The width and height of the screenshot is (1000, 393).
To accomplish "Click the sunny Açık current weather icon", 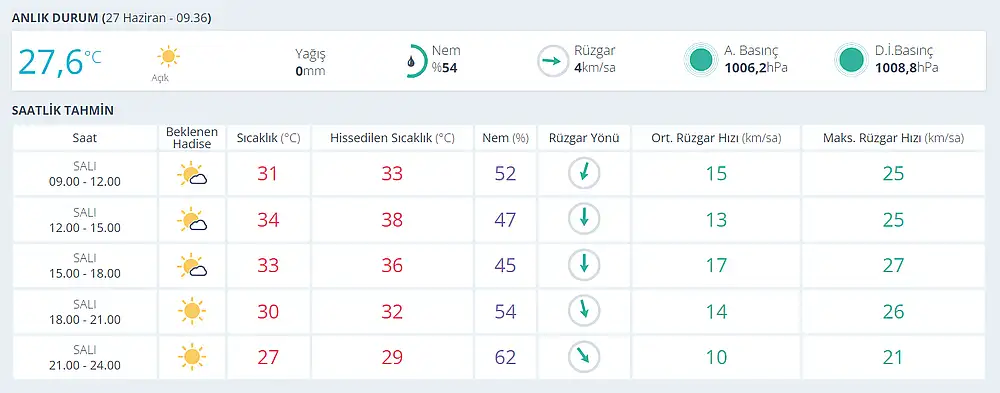I will pos(168,57).
